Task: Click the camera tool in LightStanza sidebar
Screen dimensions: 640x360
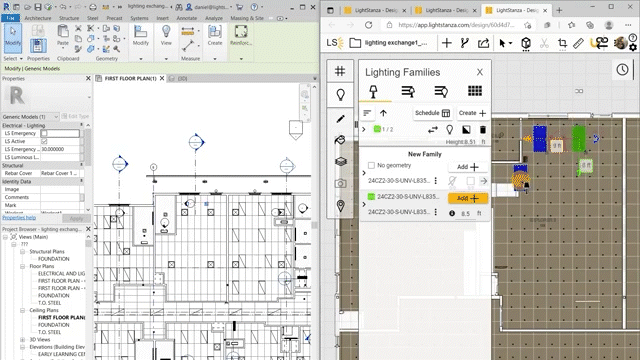Action: pos(340,184)
